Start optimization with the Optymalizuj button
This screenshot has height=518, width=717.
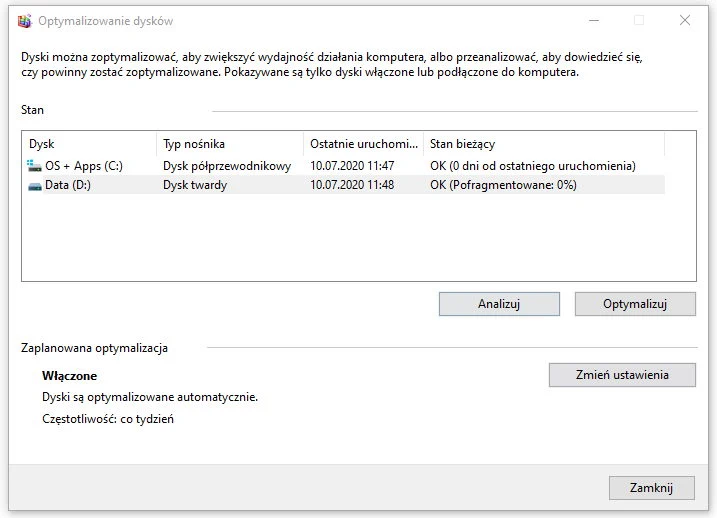tap(634, 303)
